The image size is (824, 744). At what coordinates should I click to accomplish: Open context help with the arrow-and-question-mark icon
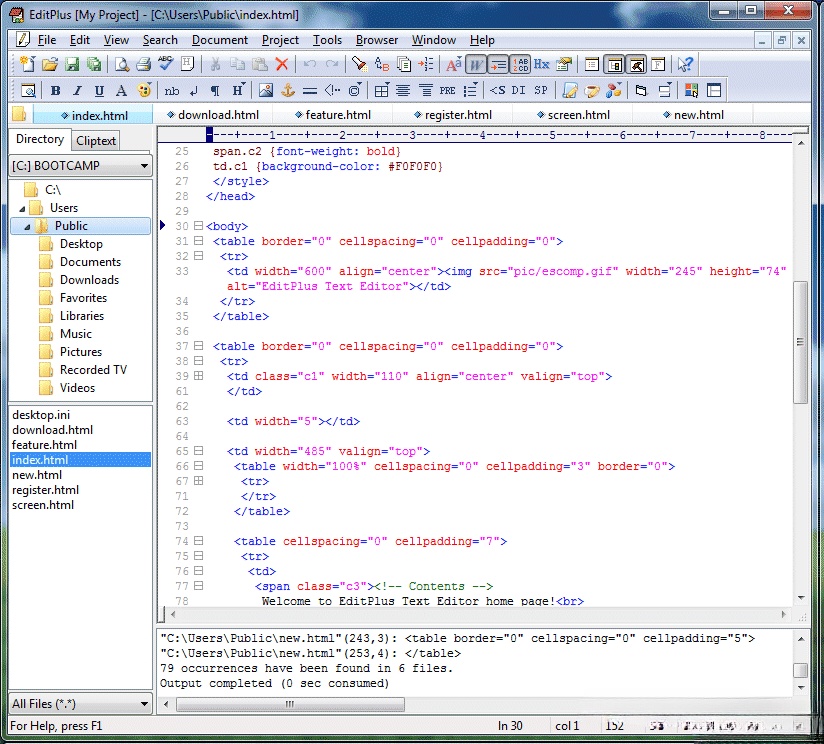[685, 64]
